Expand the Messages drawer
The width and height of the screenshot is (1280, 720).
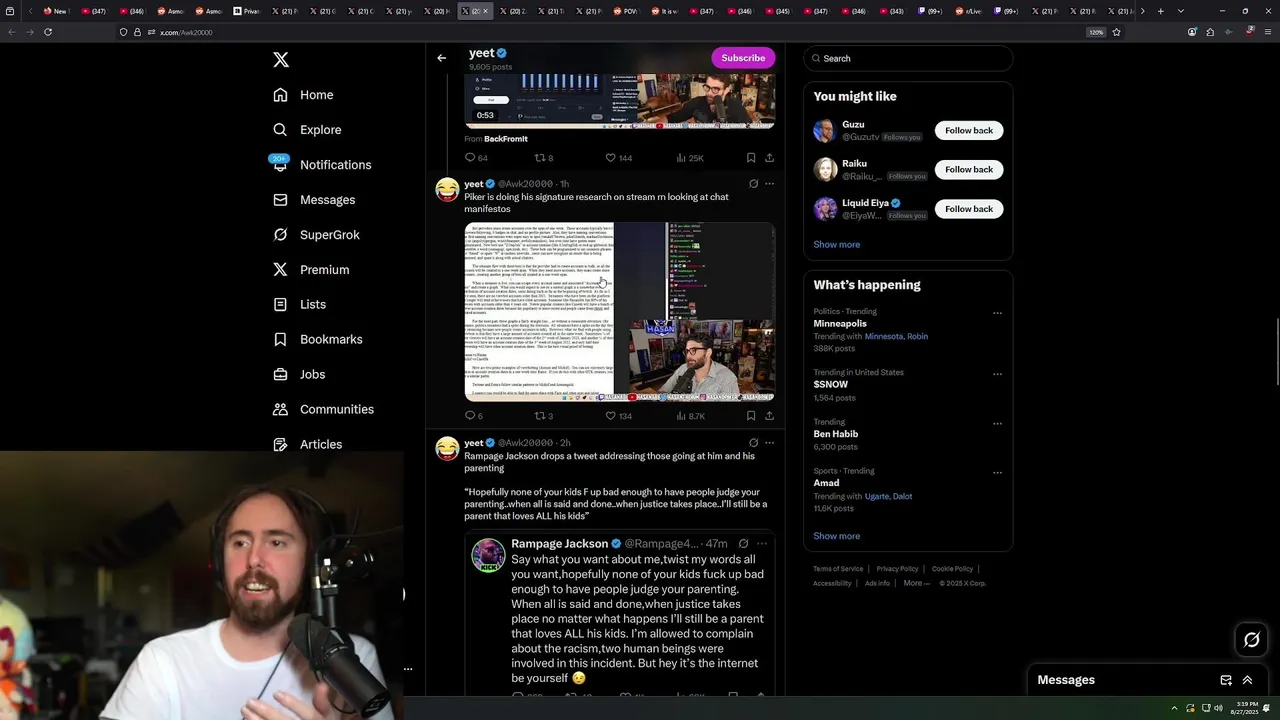coord(1247,680)
